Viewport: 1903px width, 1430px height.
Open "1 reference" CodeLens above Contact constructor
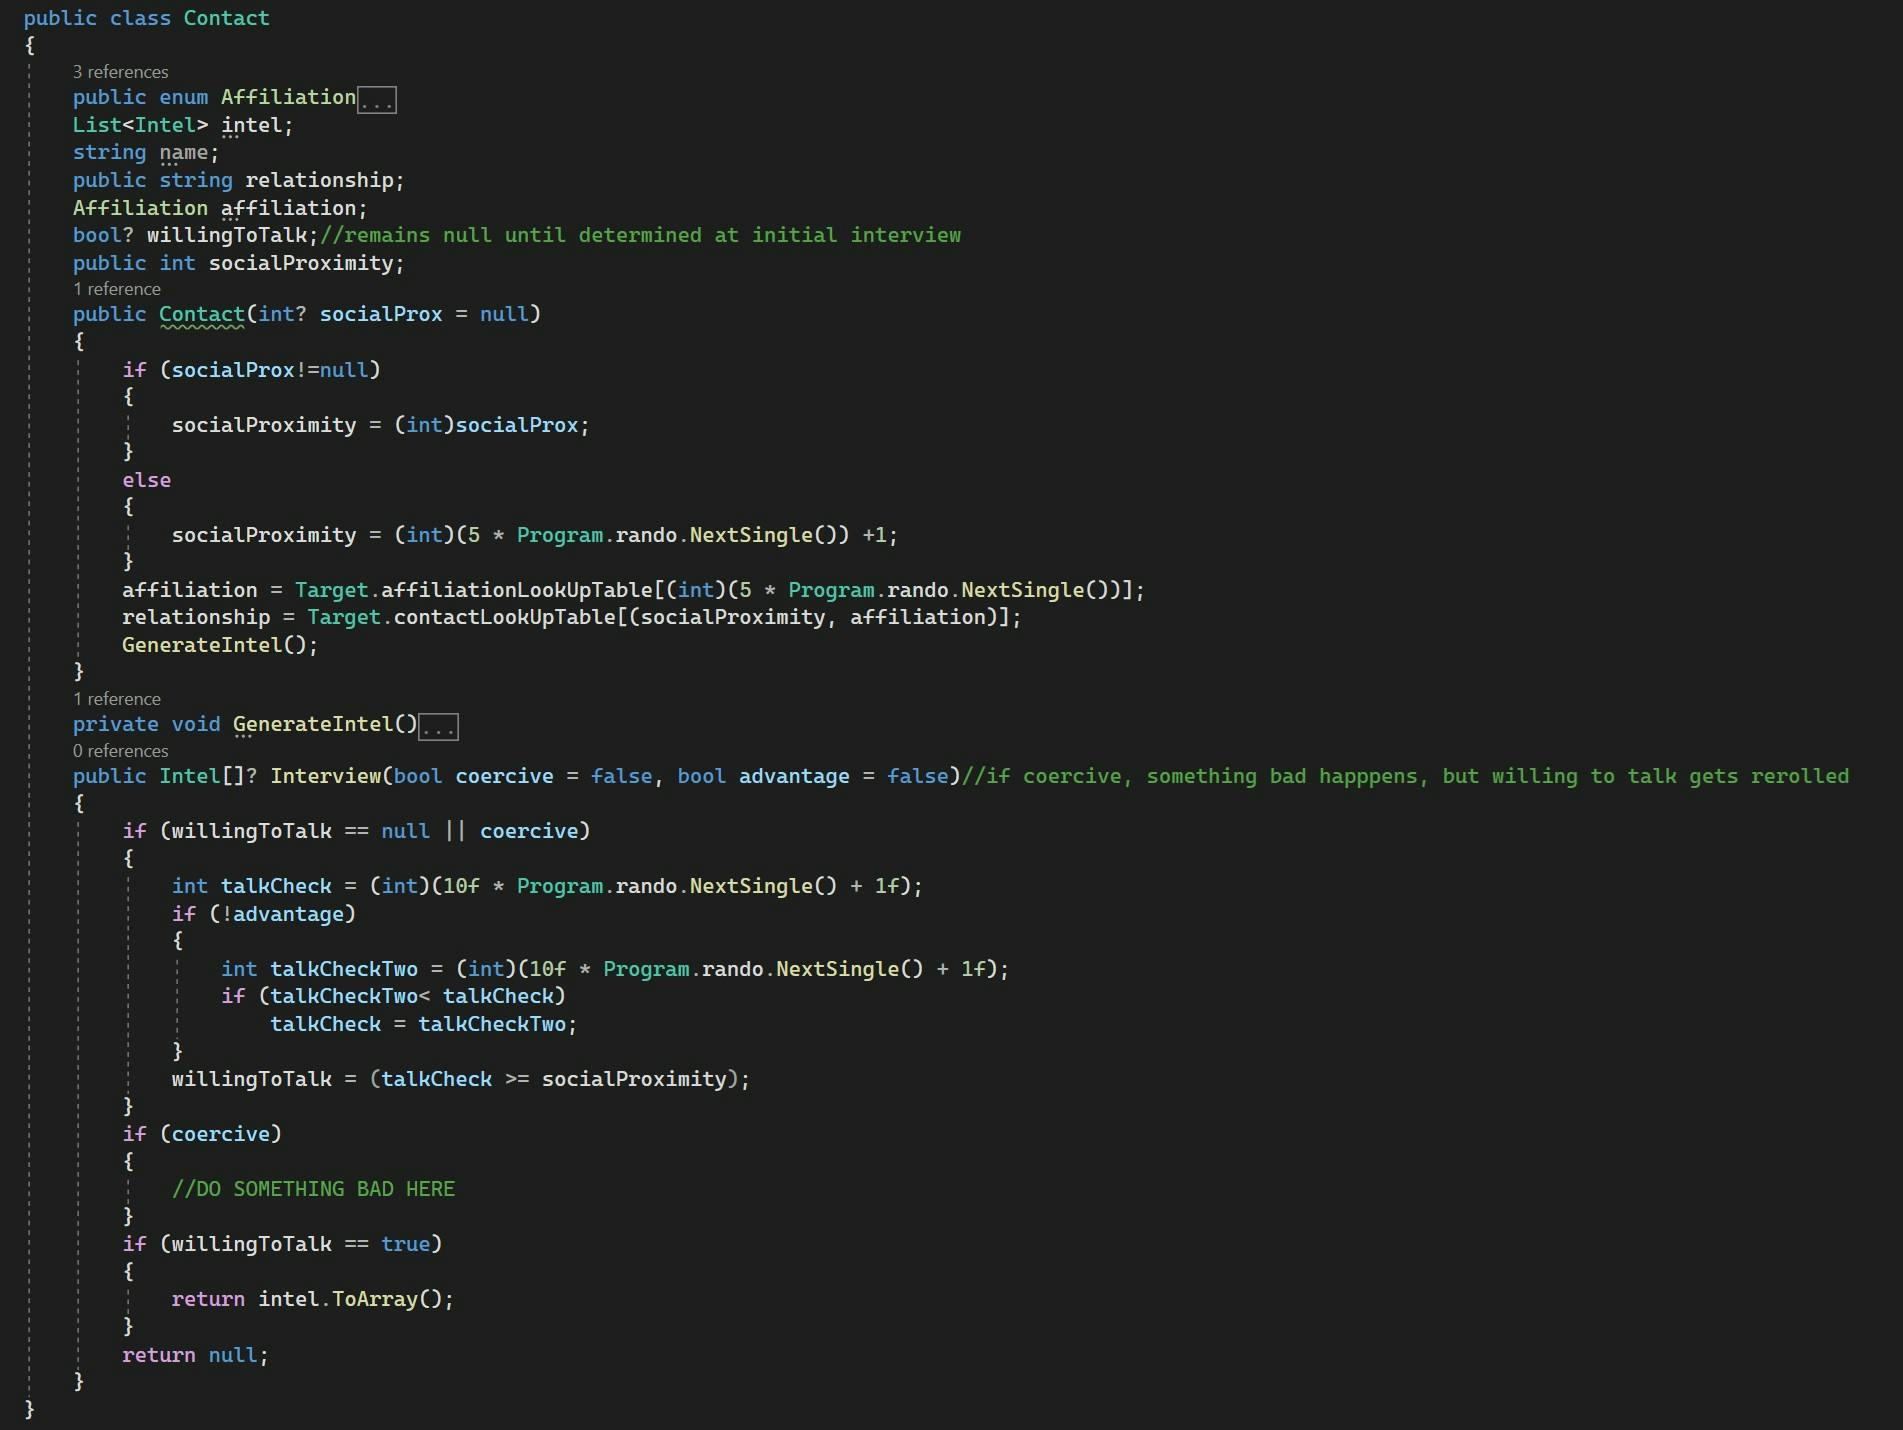(116, 289)
